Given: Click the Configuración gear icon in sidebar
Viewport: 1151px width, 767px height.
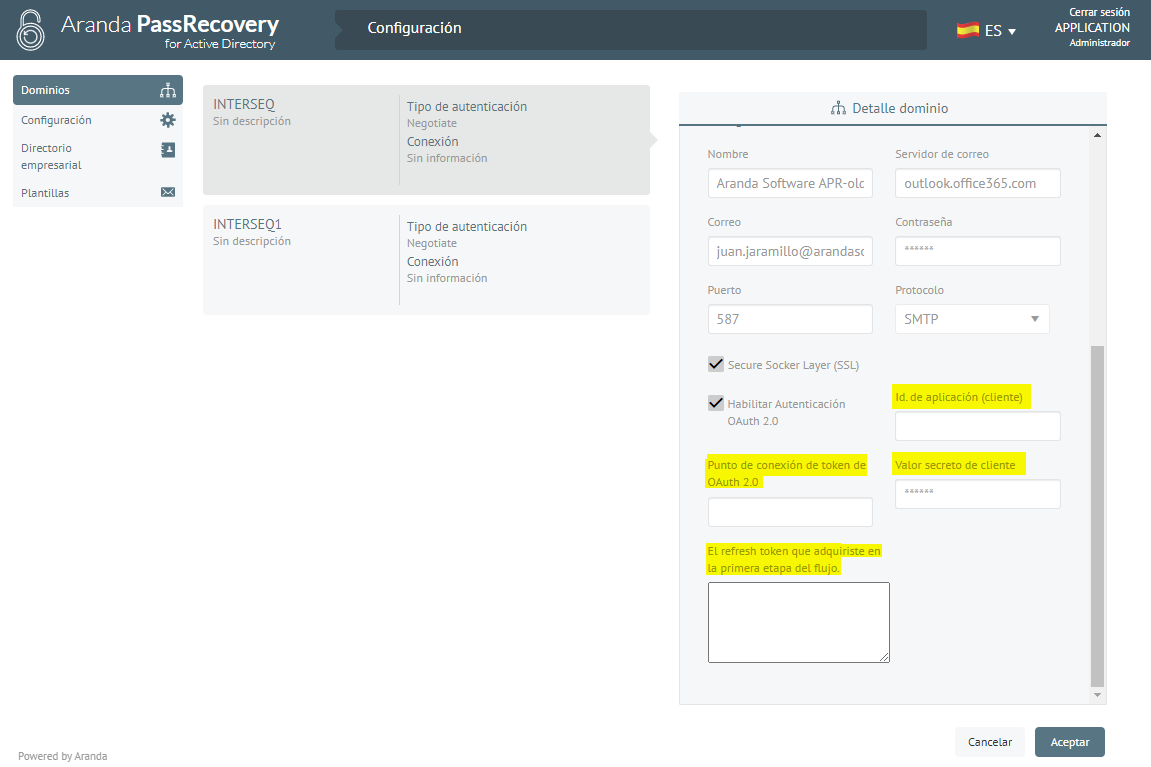Looking at the screenshot, I should click(x=168, y=120).
